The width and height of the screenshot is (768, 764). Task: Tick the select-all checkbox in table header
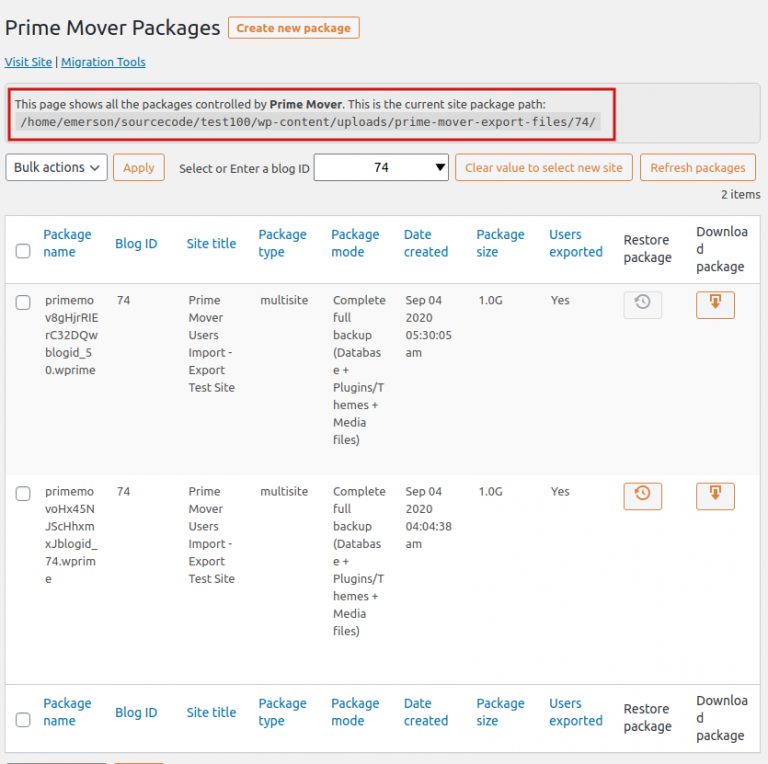click(23, 251)
